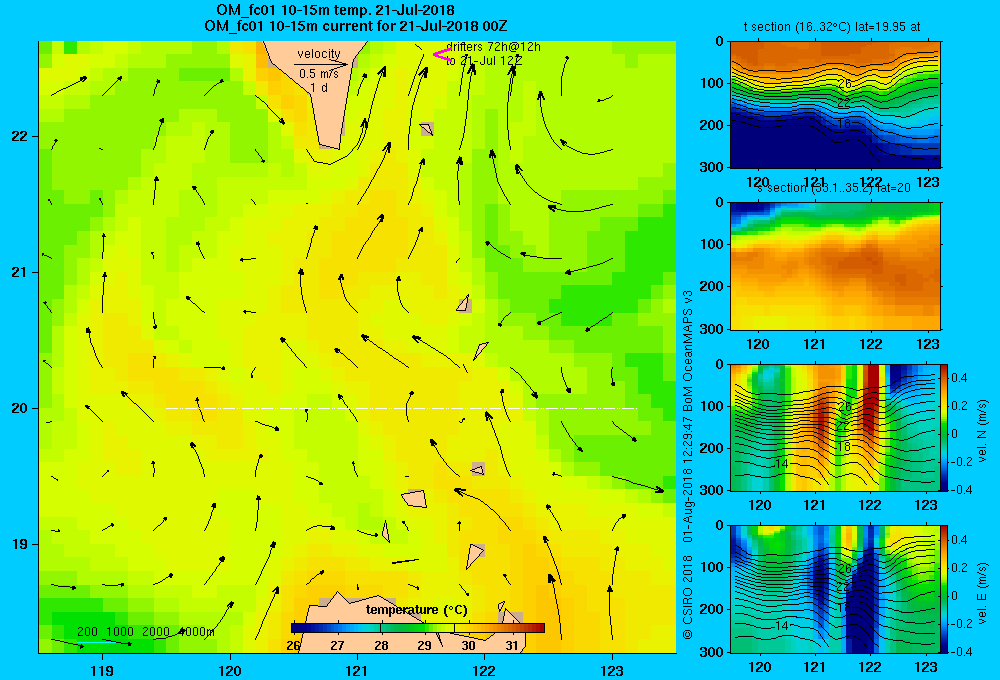
Task: Click longitude label '121' on main map axis
Action: pos(357,670)
